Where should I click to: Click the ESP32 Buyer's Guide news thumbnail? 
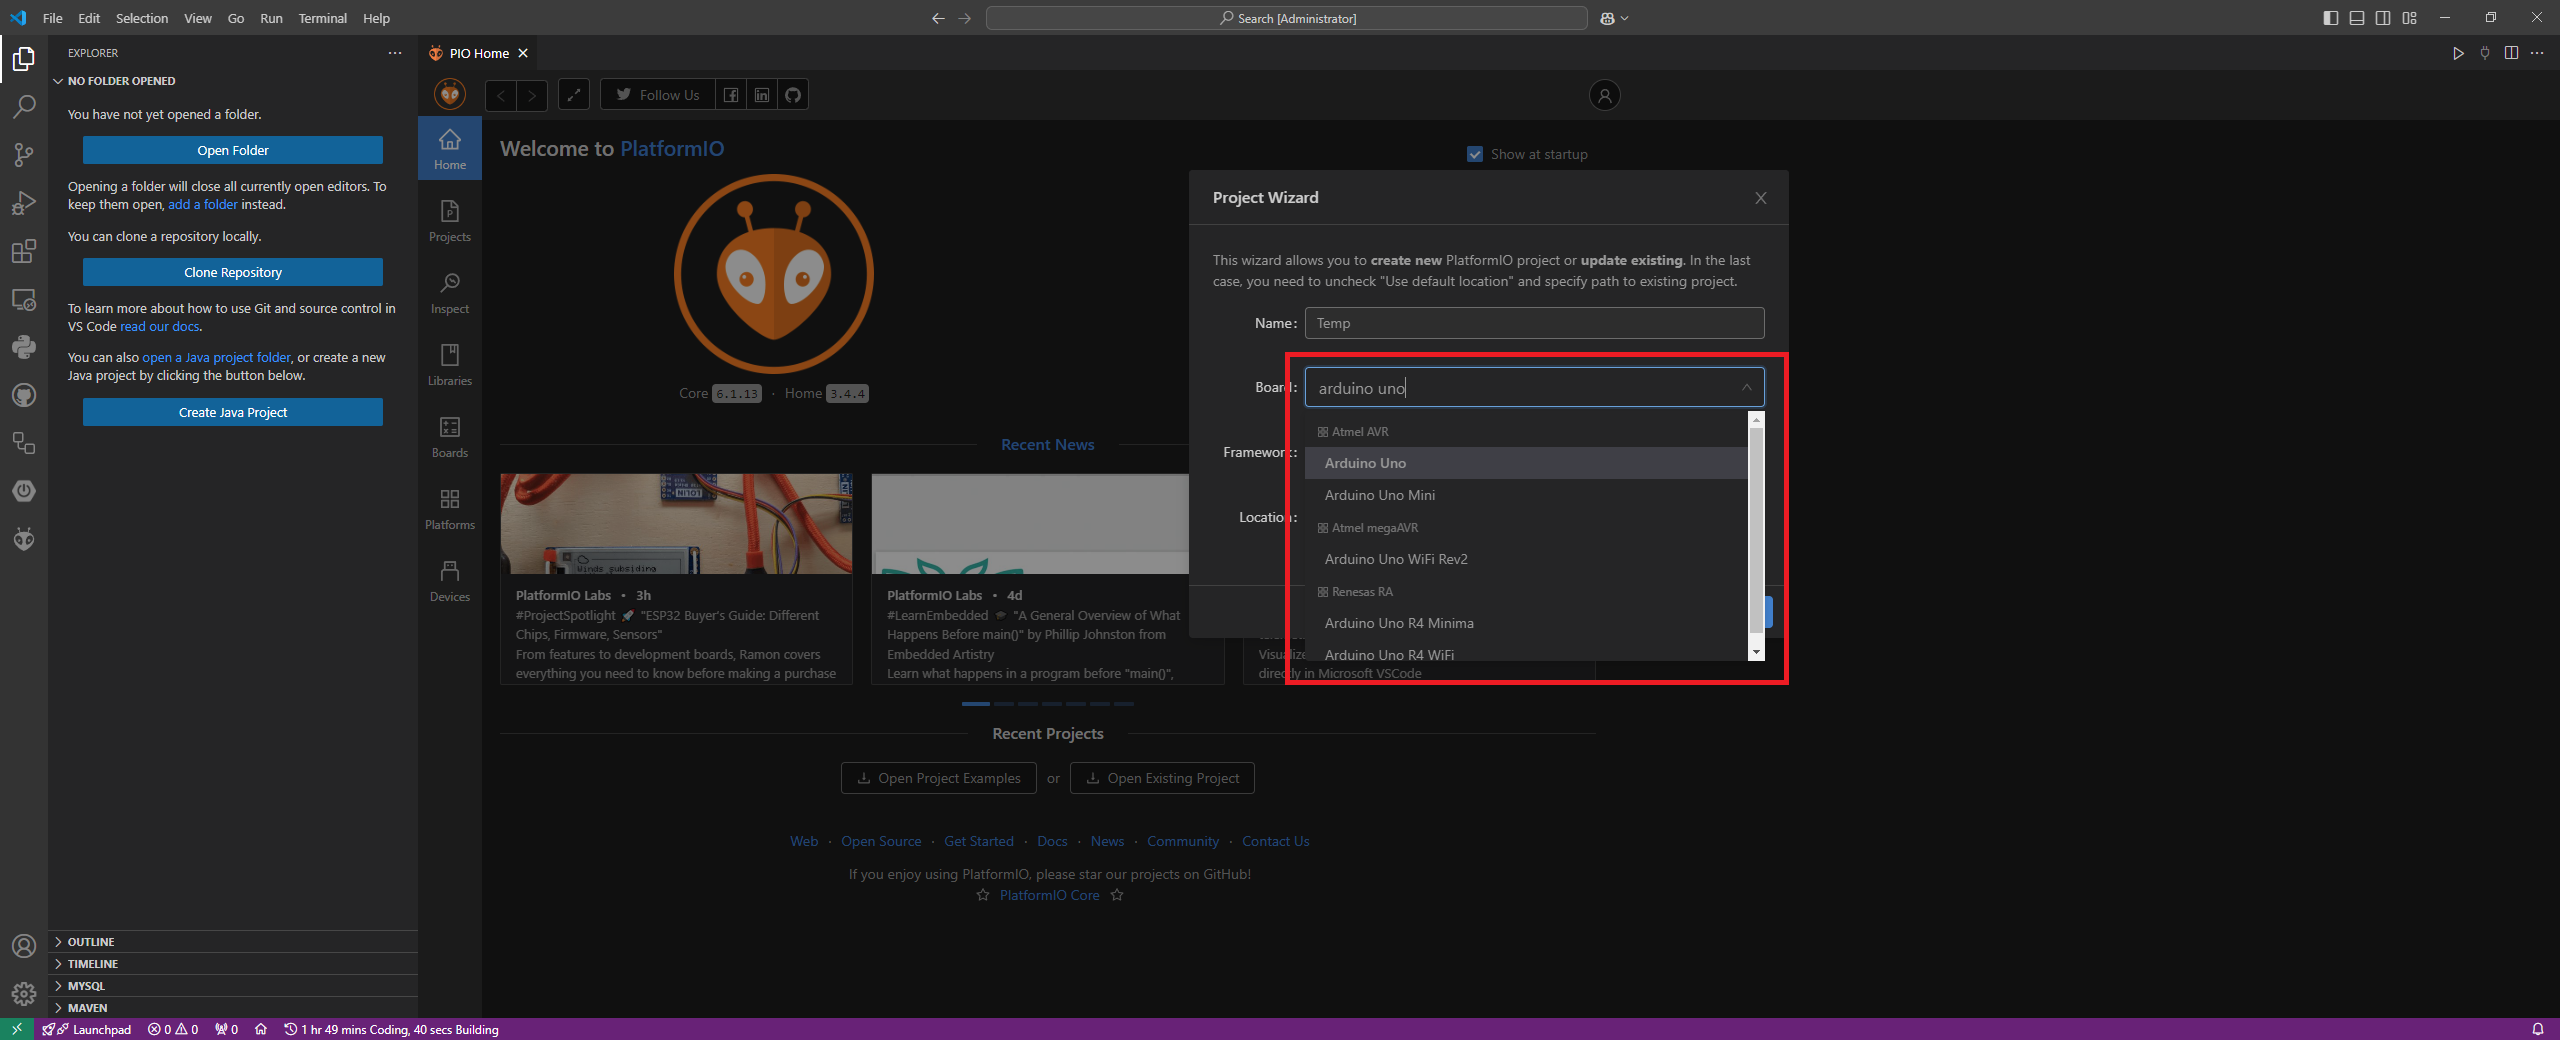tap(676, 524)
